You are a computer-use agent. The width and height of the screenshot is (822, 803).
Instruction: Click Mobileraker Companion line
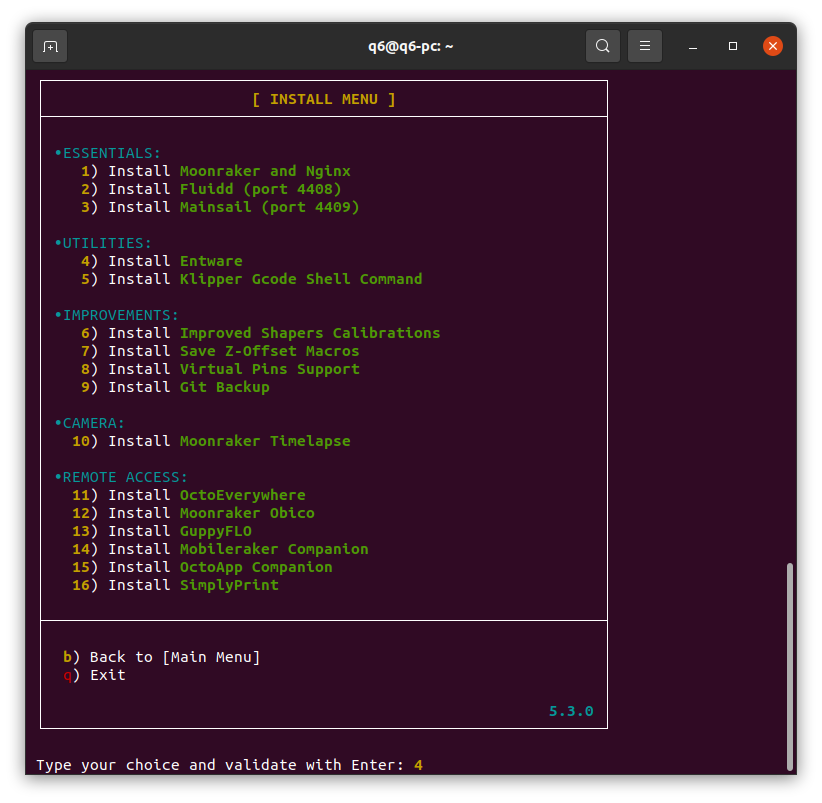point(220,549)
